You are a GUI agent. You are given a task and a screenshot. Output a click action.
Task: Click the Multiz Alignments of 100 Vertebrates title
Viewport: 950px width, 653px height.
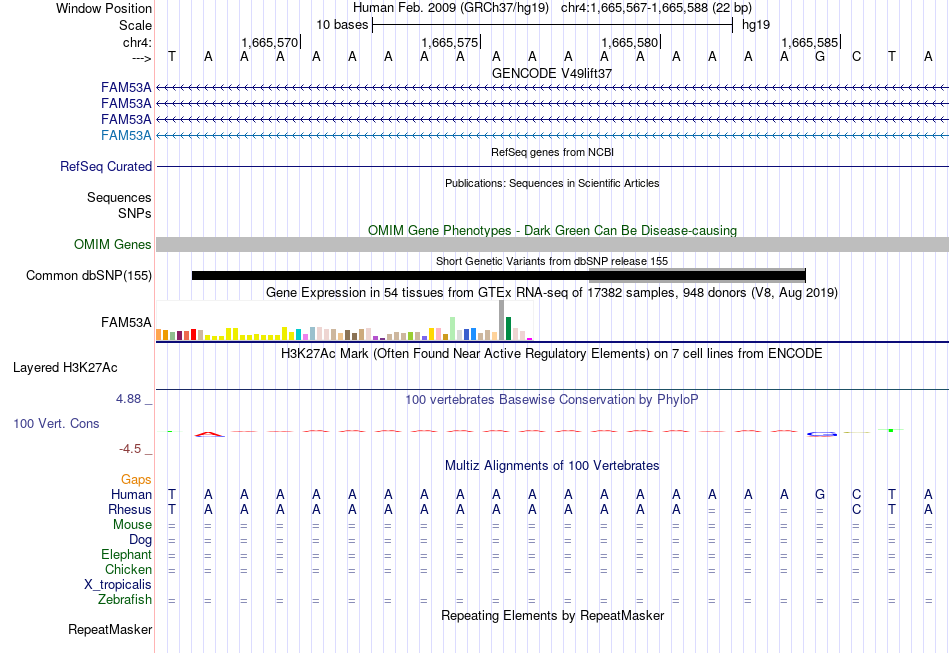(552, 465)
